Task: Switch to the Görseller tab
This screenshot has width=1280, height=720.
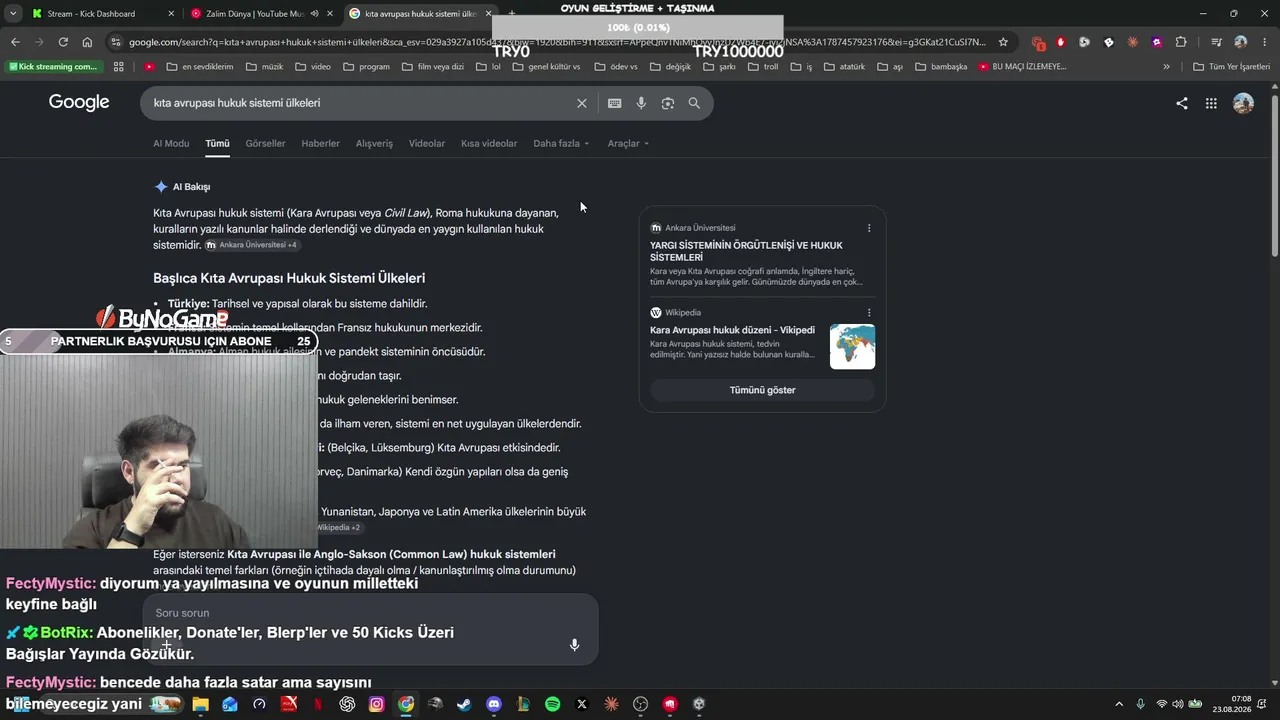Action: coord(265,143)
